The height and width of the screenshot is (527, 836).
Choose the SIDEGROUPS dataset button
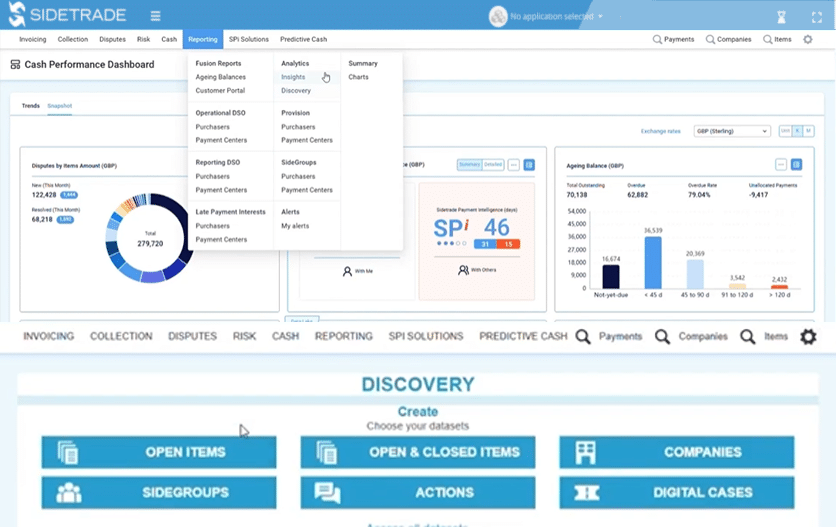click(159, 492)
